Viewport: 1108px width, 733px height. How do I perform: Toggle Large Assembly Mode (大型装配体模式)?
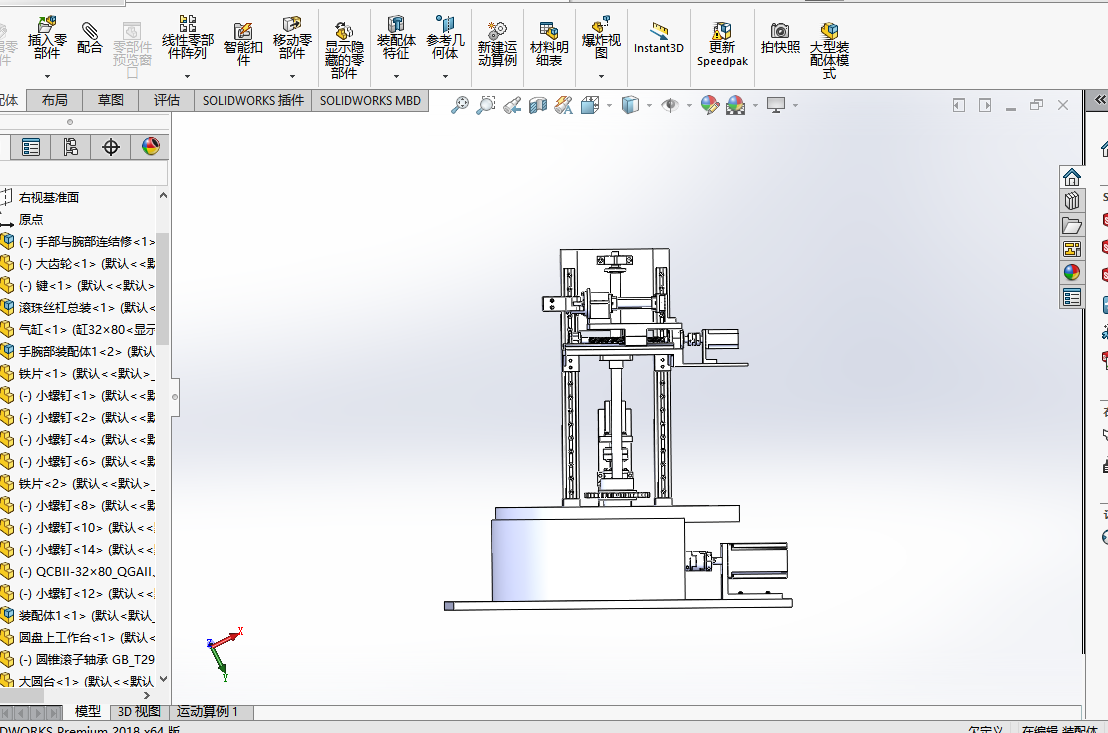[830, 49]
